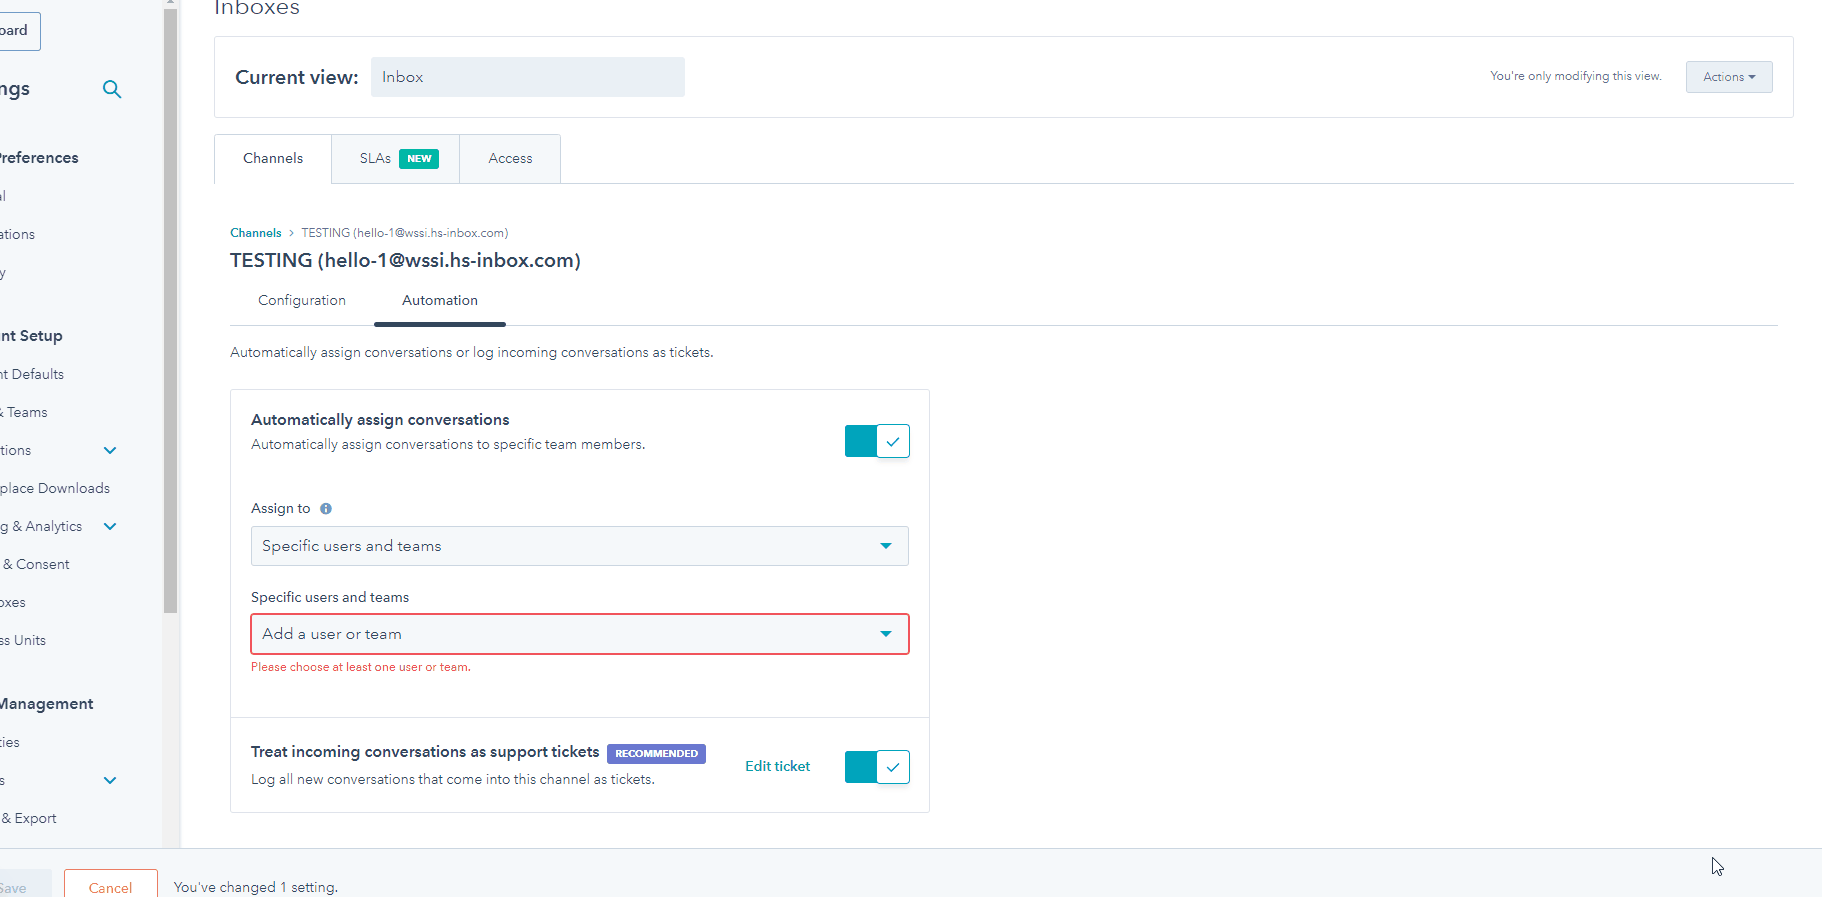Click the 'Please choose at least one user or team.' error
Screen dimensions: 1822x897
(x=361, y=667)
